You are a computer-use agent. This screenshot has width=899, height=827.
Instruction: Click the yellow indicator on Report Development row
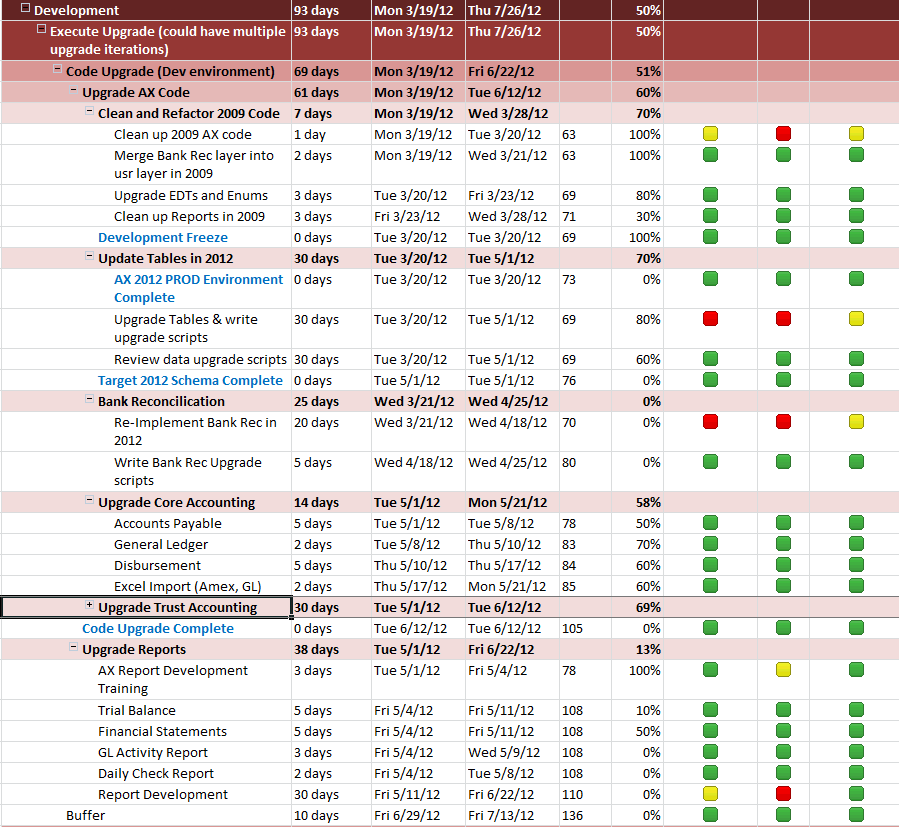[710, 794]
